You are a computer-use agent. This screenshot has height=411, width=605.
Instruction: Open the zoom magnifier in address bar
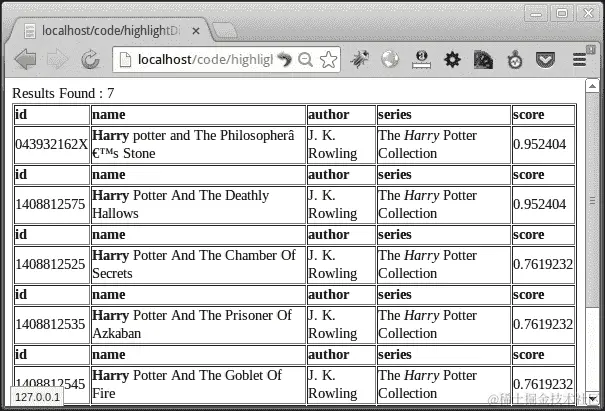pyautogui.click(x=305, y=59)
